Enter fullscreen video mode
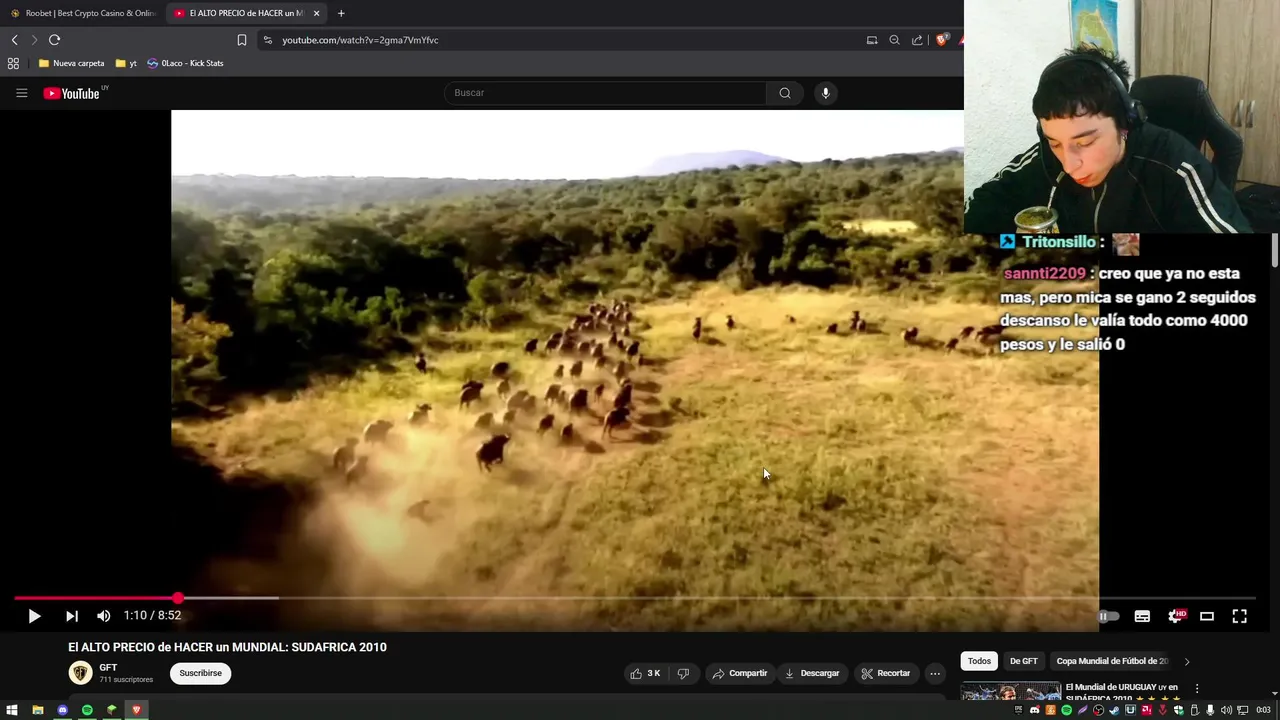1280x720 pixels. tap(1239, 616)
